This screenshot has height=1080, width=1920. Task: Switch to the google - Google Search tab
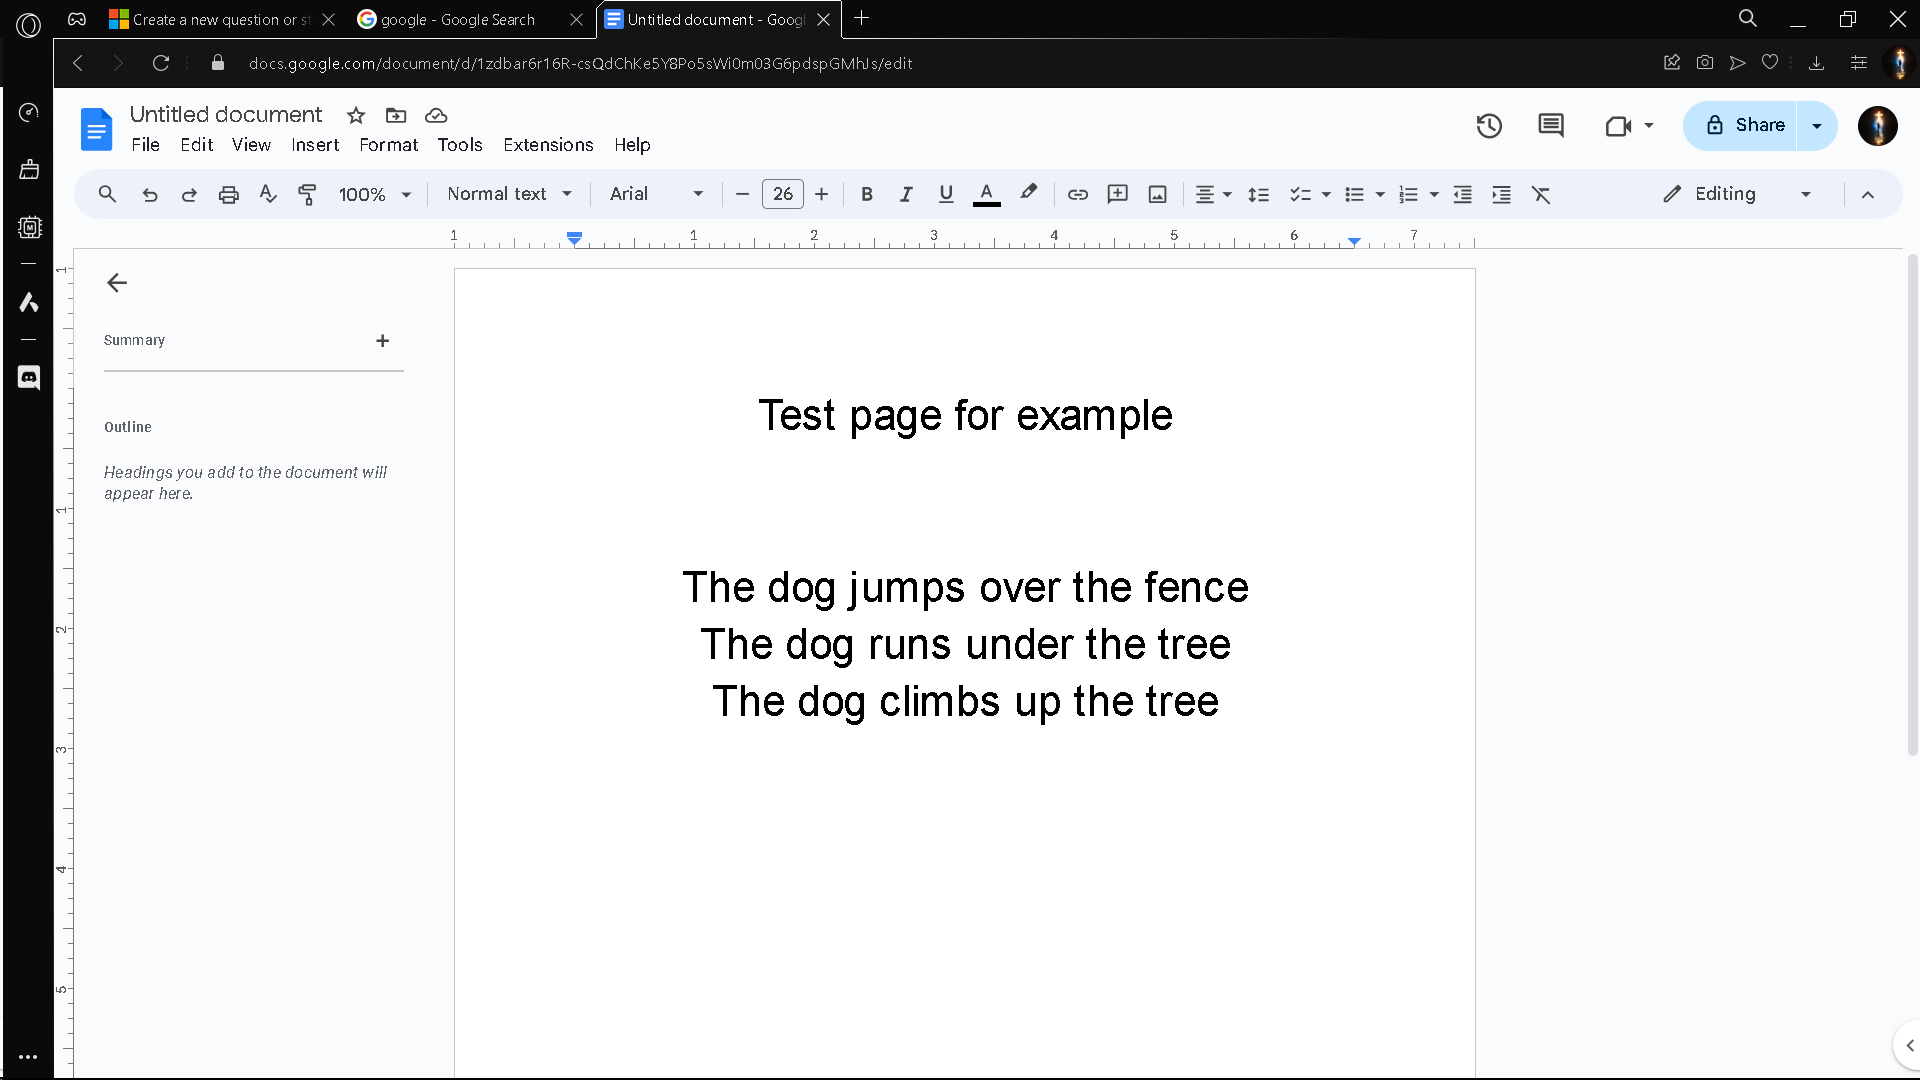[x=458, y=20]
